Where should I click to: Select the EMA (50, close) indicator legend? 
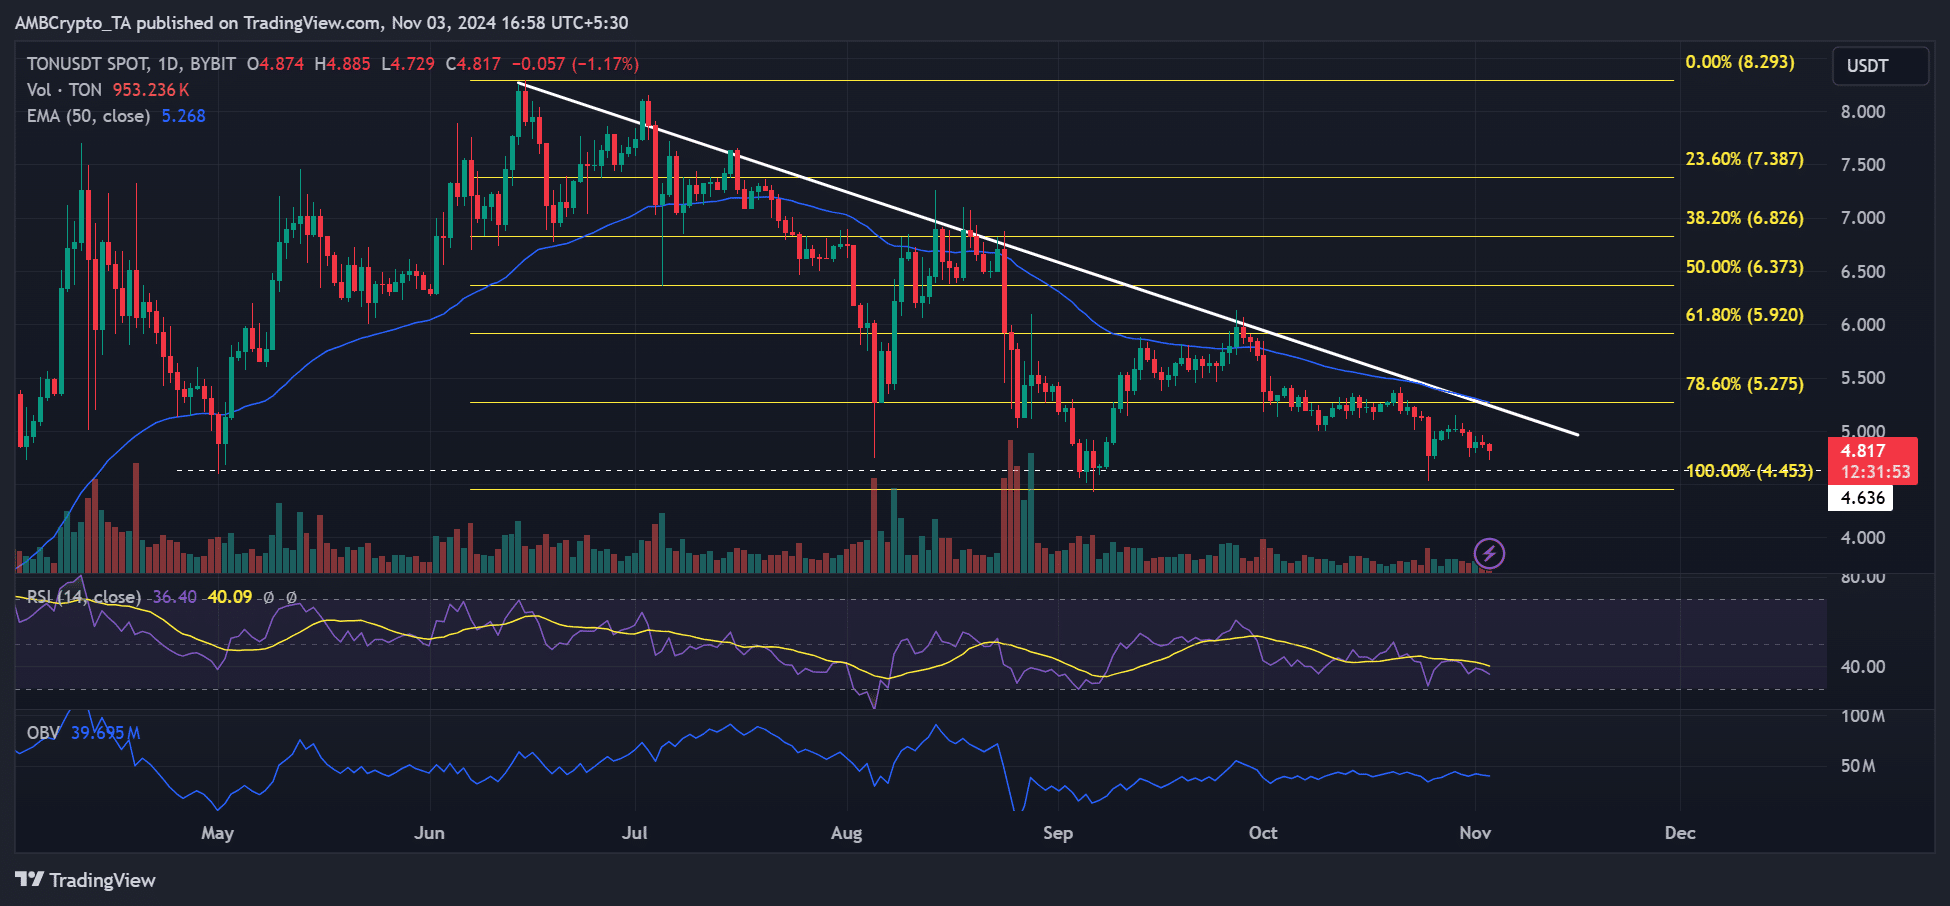[x=89, y=116]
